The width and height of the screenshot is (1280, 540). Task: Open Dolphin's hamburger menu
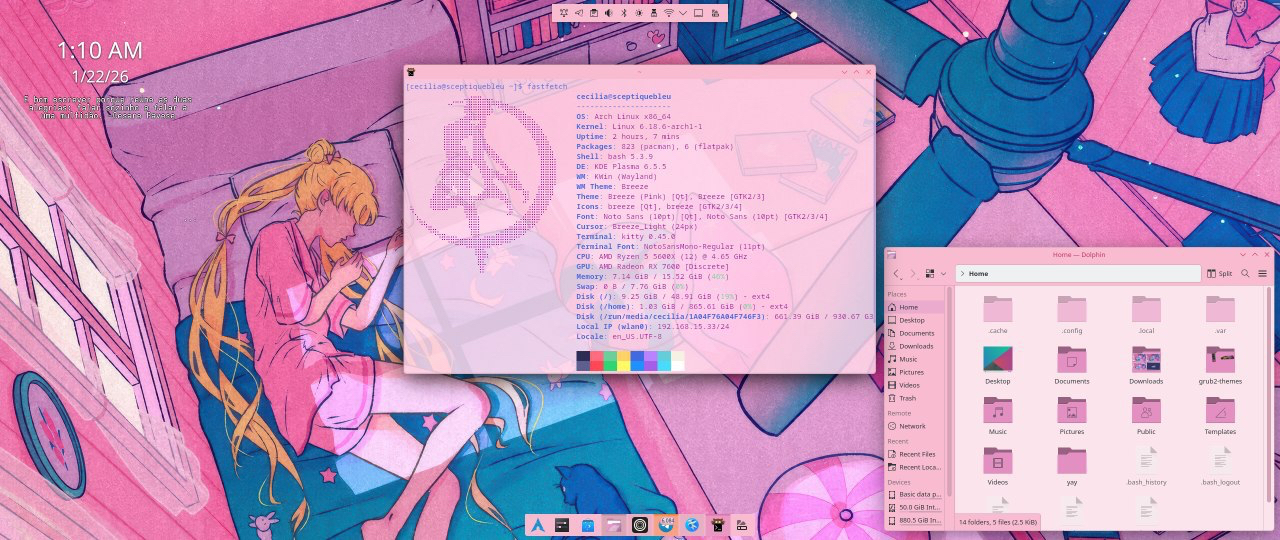point(1263,273)
